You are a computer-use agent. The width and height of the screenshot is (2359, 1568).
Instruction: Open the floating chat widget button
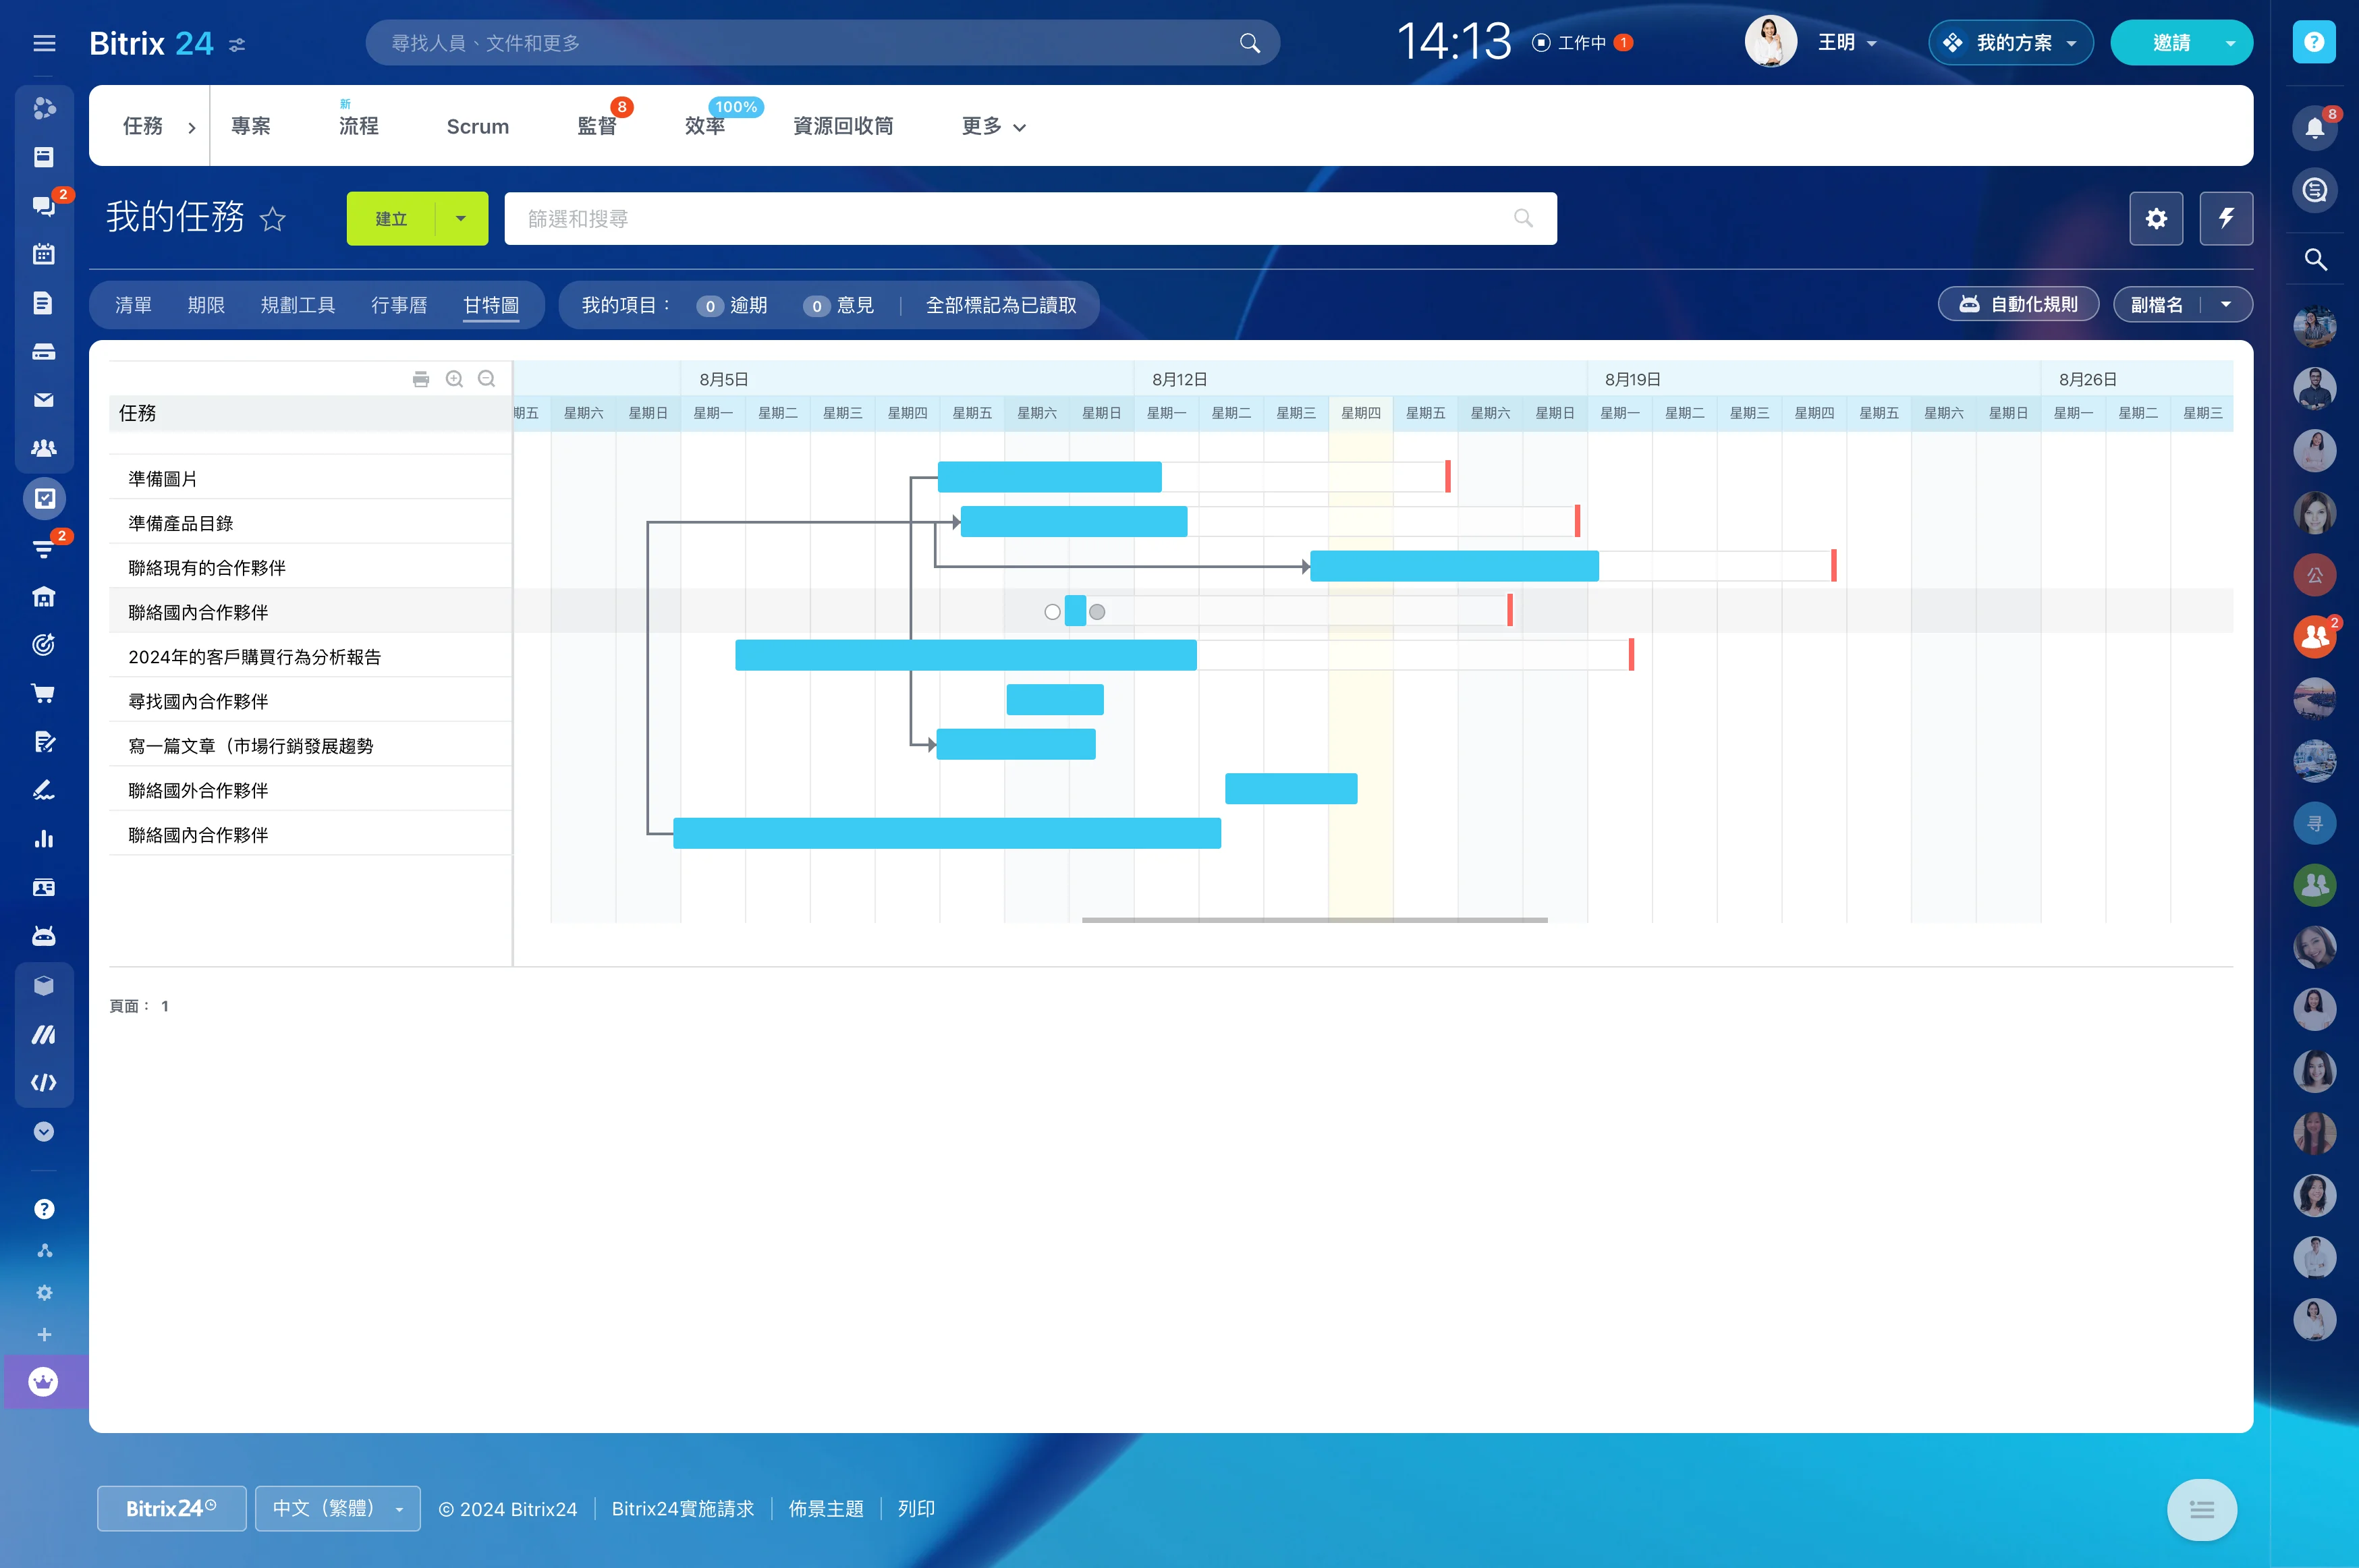tap(2201, 1509)
